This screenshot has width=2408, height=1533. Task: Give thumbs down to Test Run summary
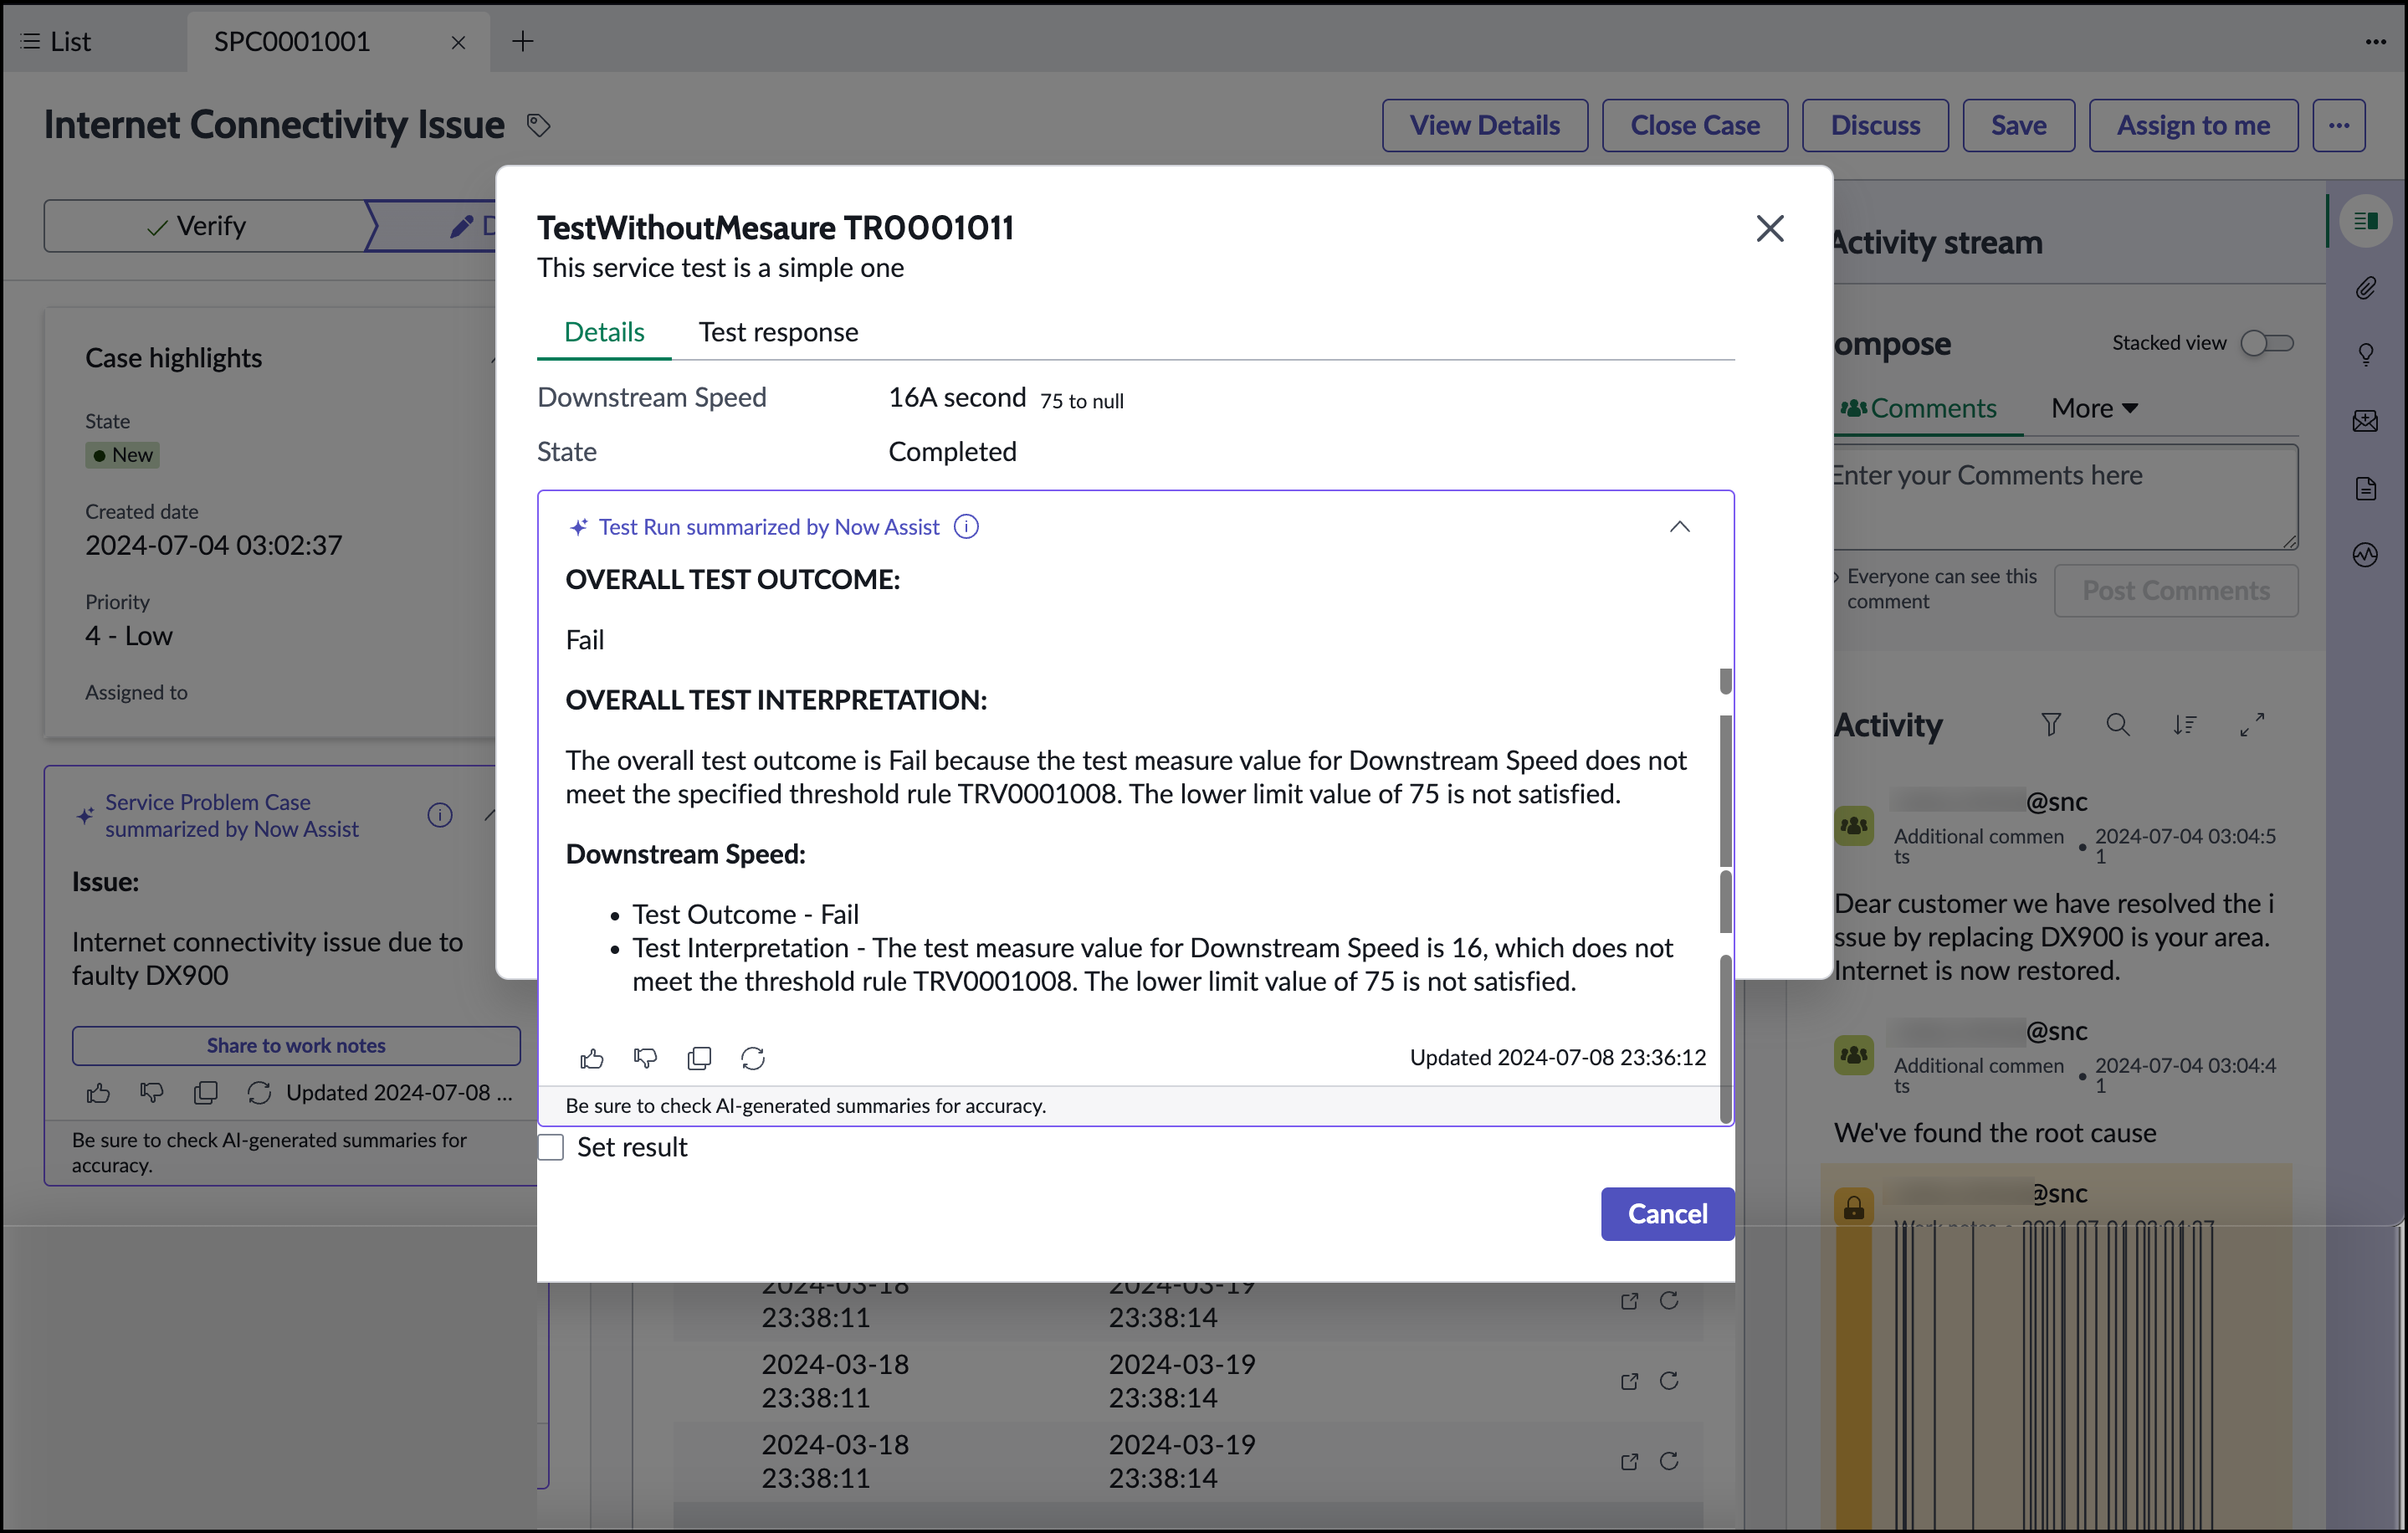coord(646,1058)
